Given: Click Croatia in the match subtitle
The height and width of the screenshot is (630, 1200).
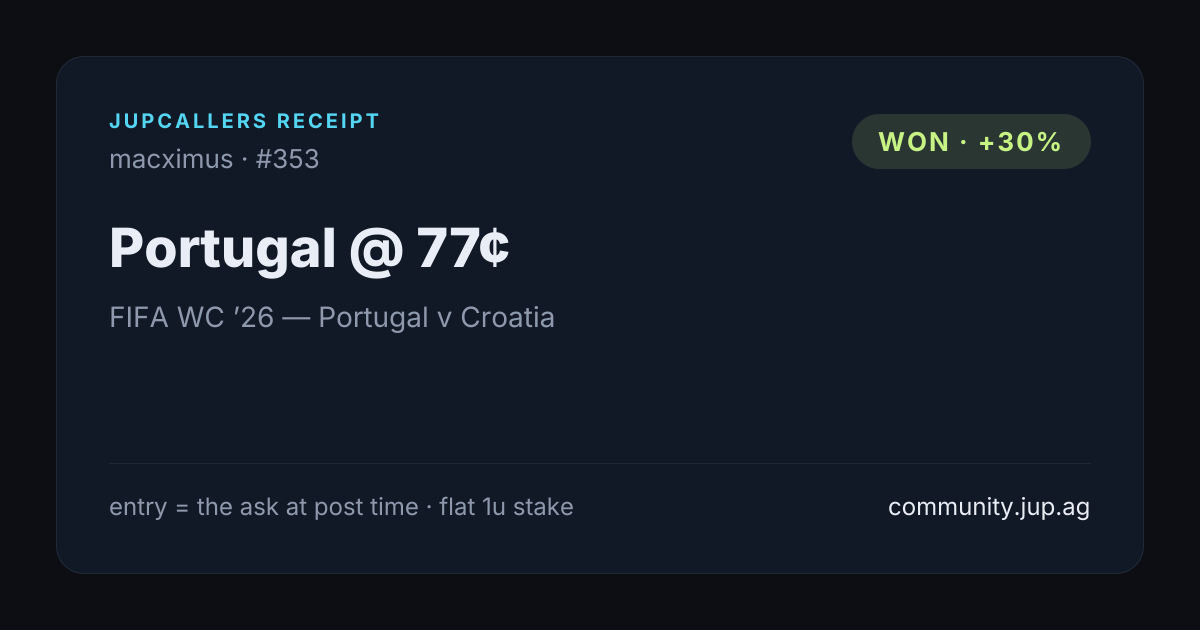Looking at the screenshot, I should (507, 318).
